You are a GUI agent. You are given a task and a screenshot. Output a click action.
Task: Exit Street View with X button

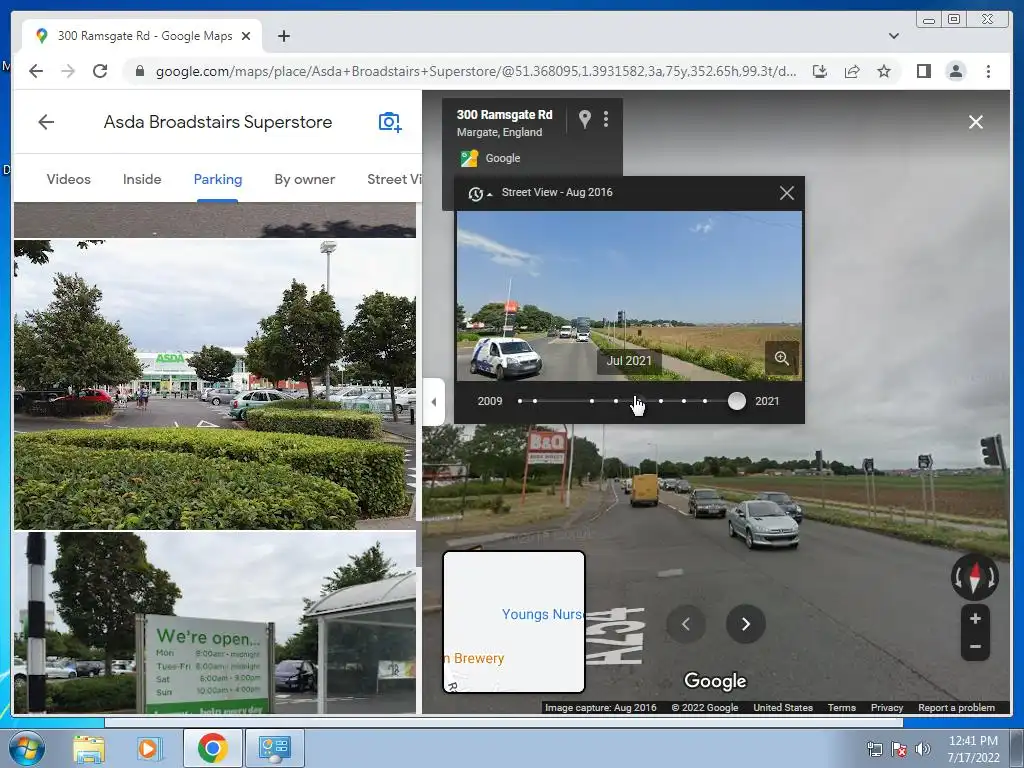976,122
